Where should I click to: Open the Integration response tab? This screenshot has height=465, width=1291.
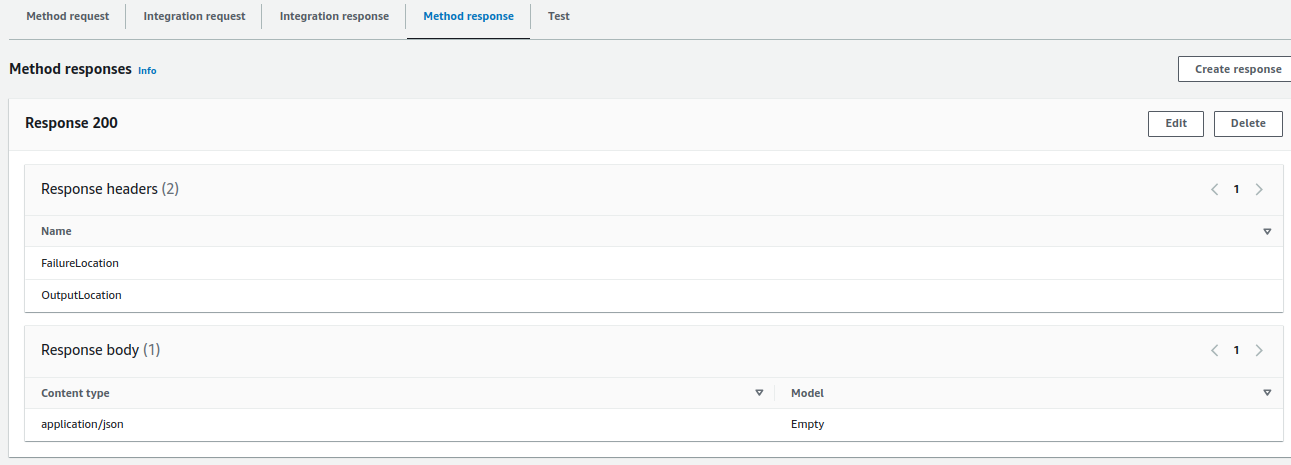tap(334, 16)
